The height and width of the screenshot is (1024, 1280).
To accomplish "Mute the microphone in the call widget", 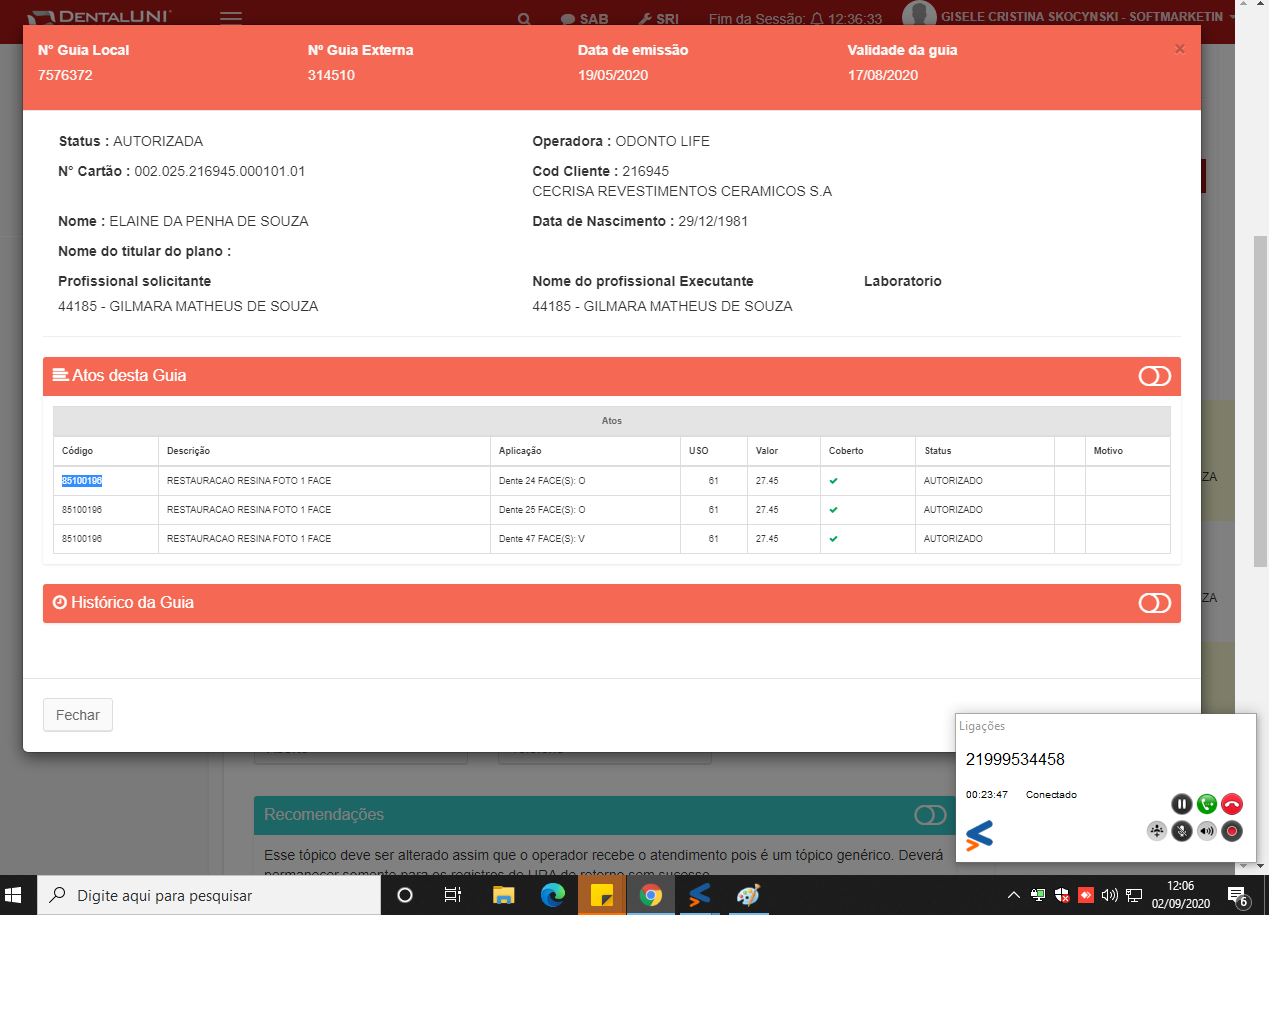I will coord(1182,831).
